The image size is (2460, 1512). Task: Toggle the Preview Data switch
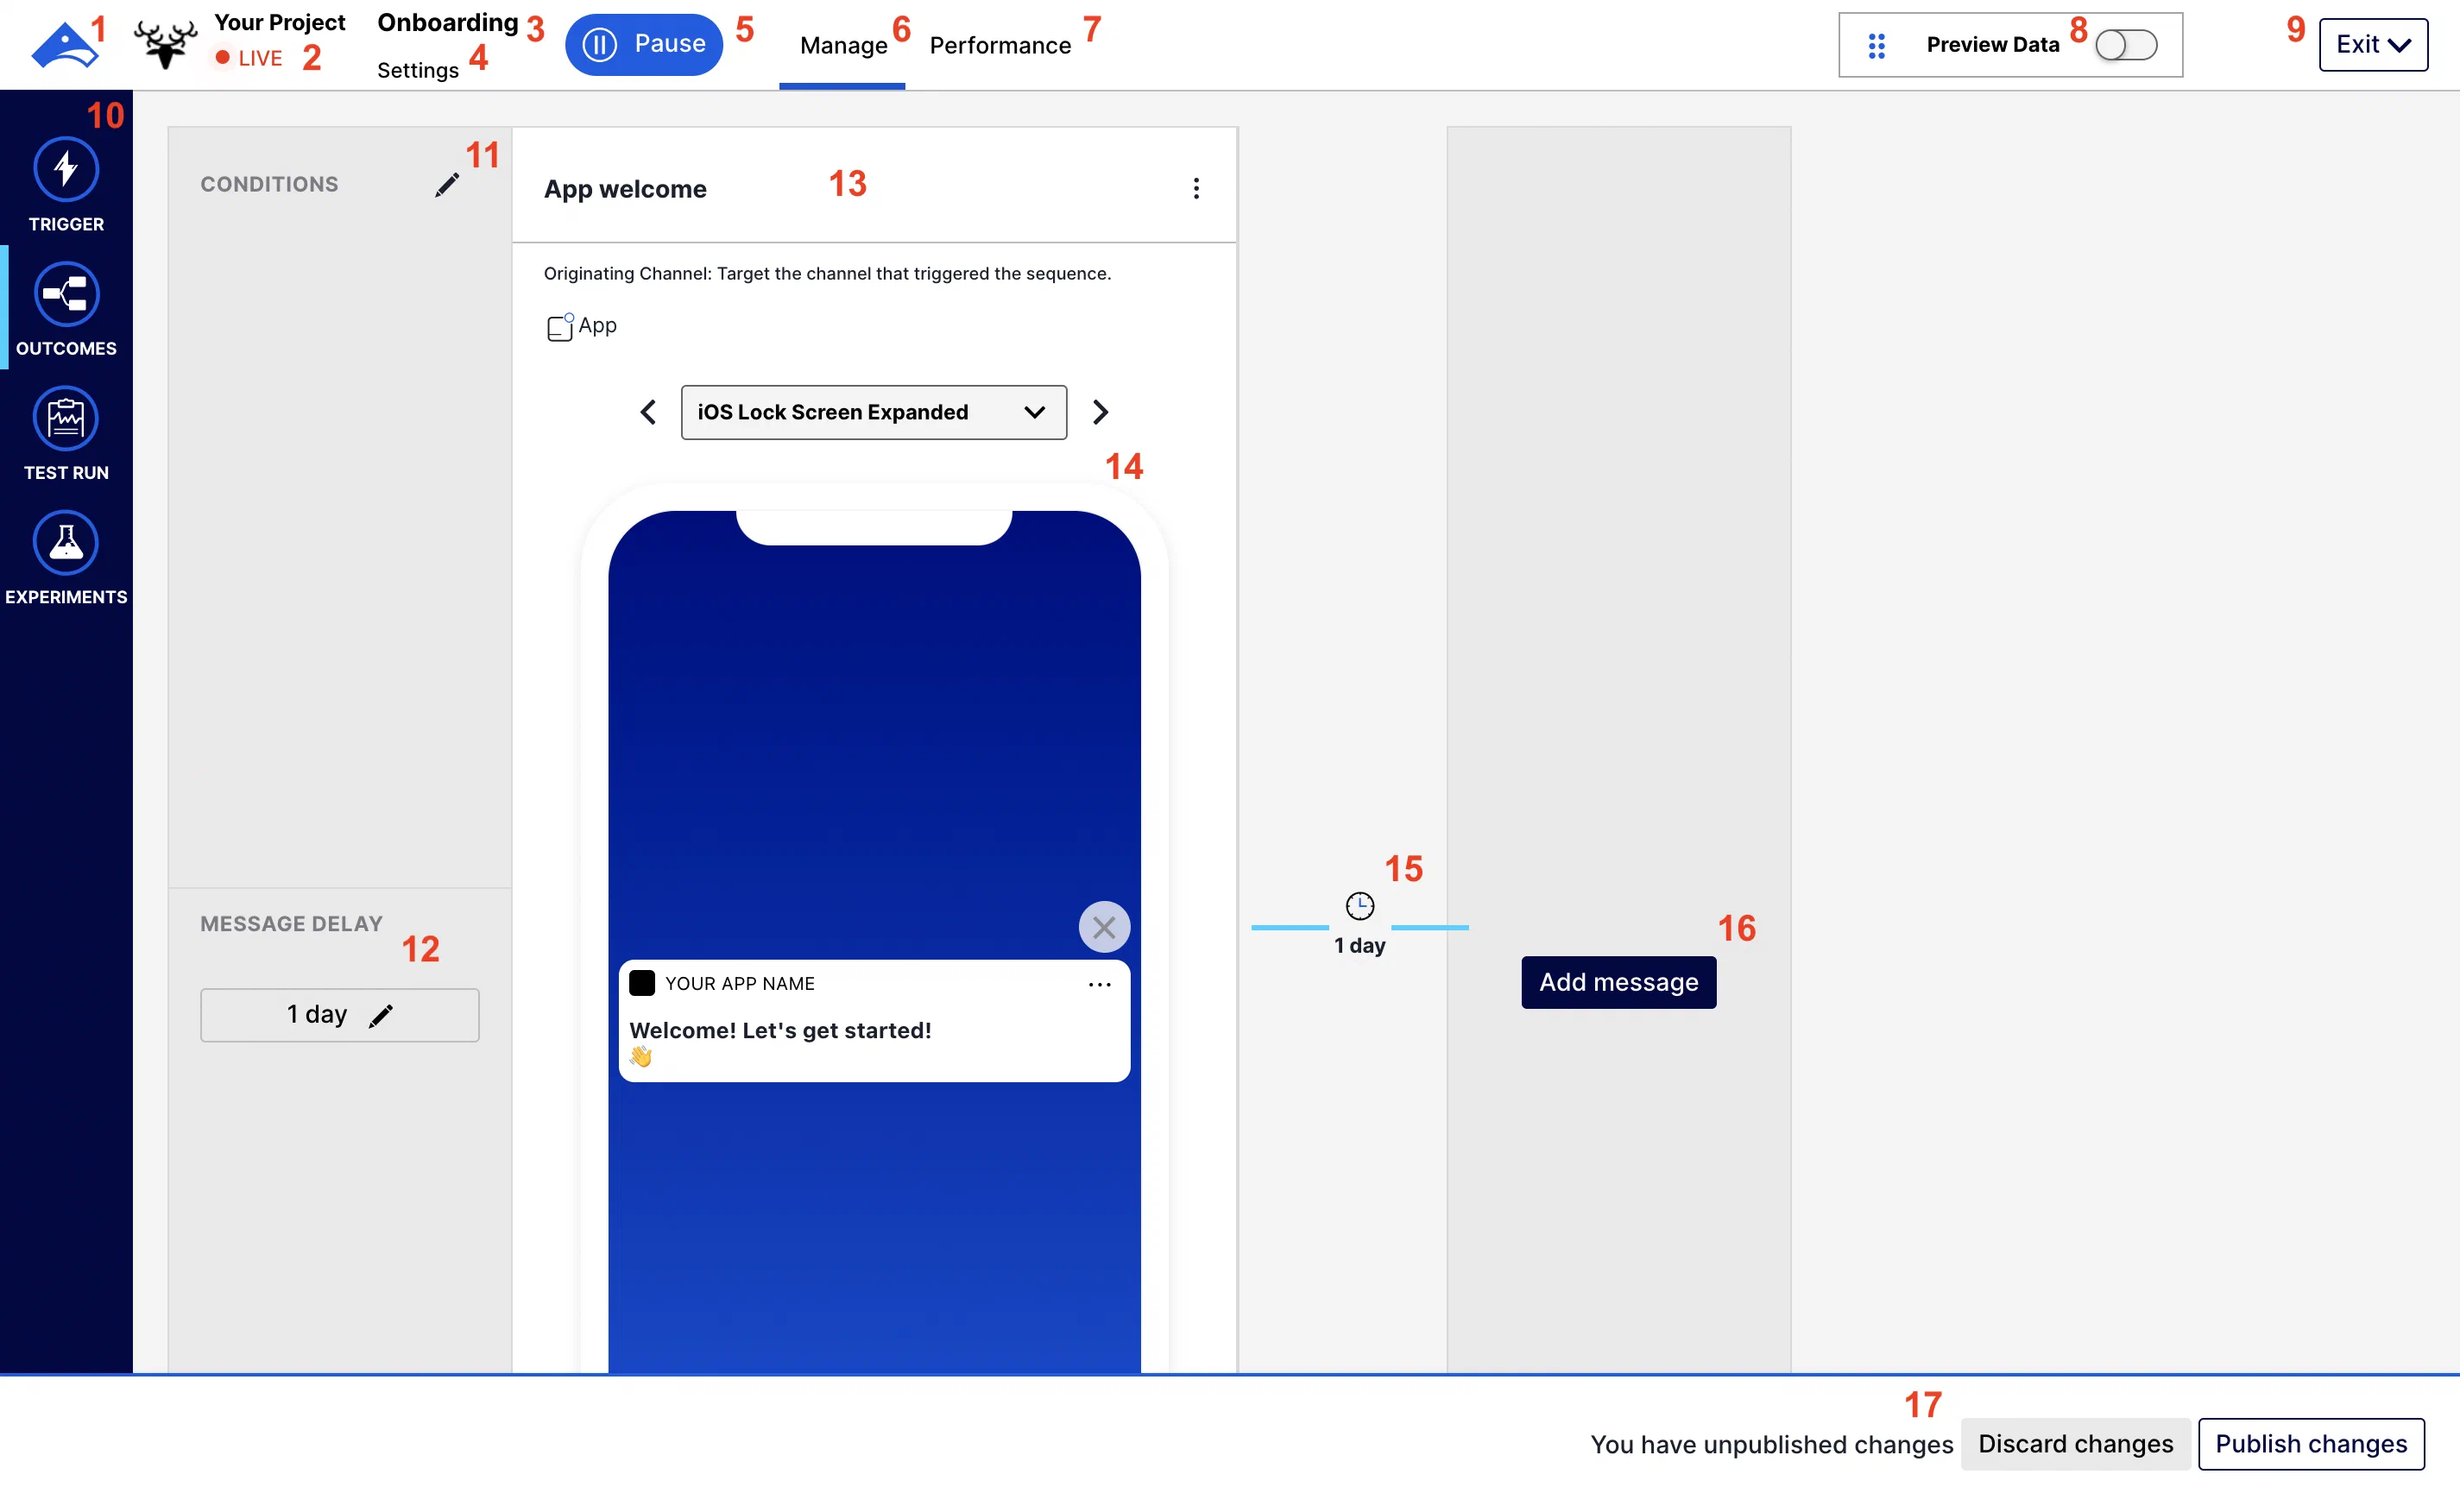(2126, 45)
